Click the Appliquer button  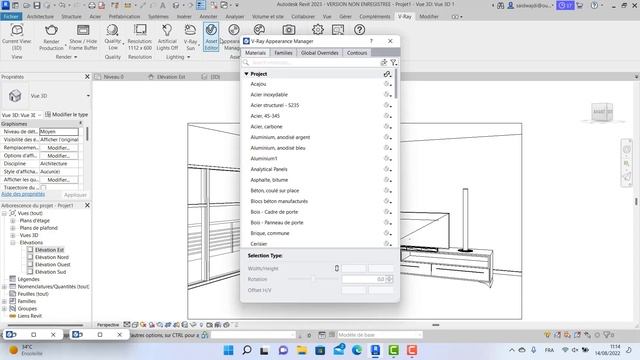(x=75, y=195)
